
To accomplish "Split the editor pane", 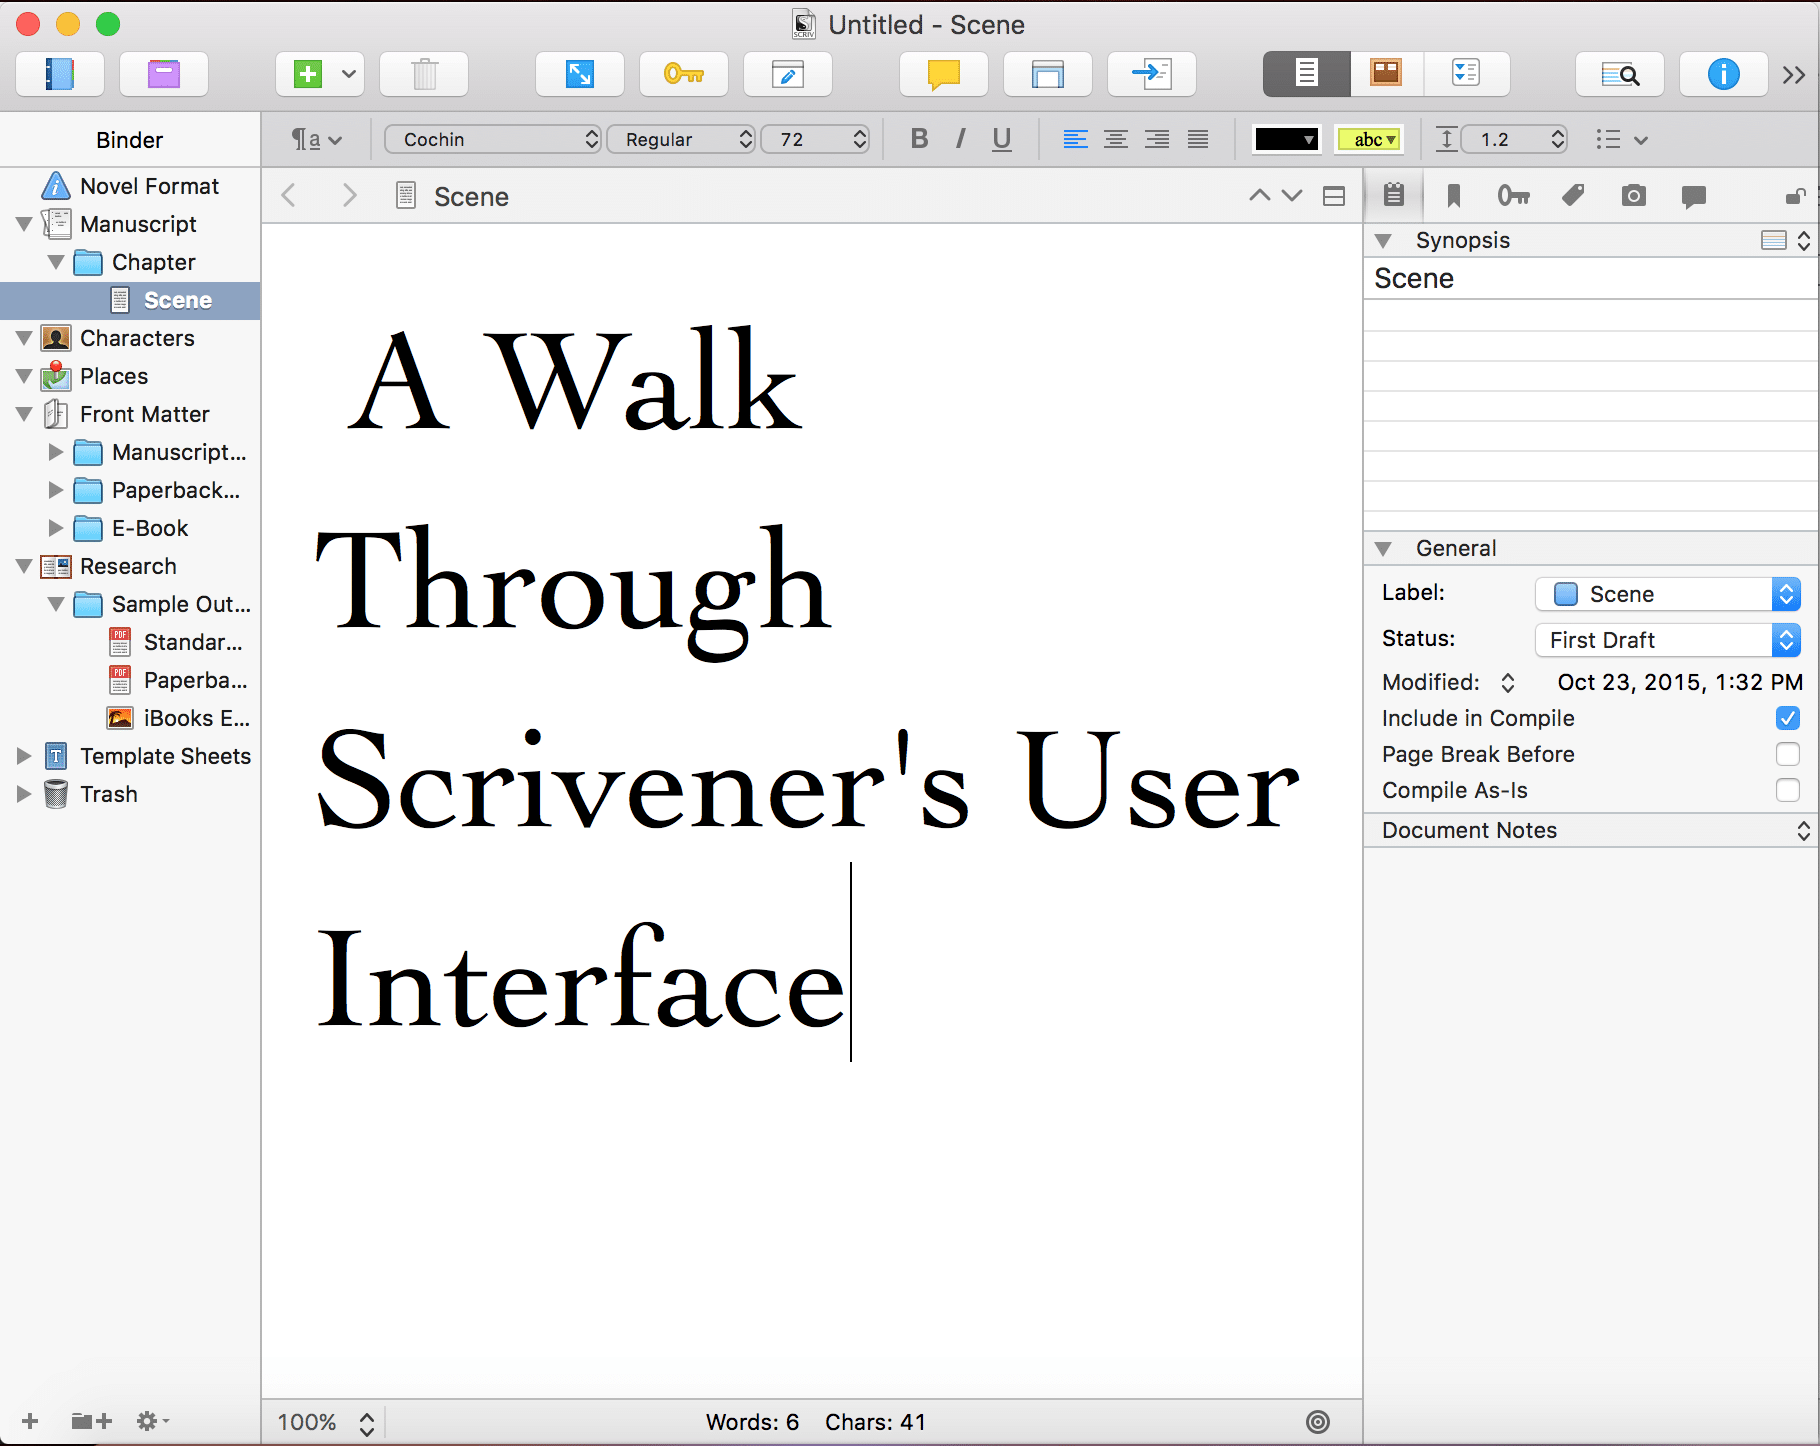I will 1334,196.
